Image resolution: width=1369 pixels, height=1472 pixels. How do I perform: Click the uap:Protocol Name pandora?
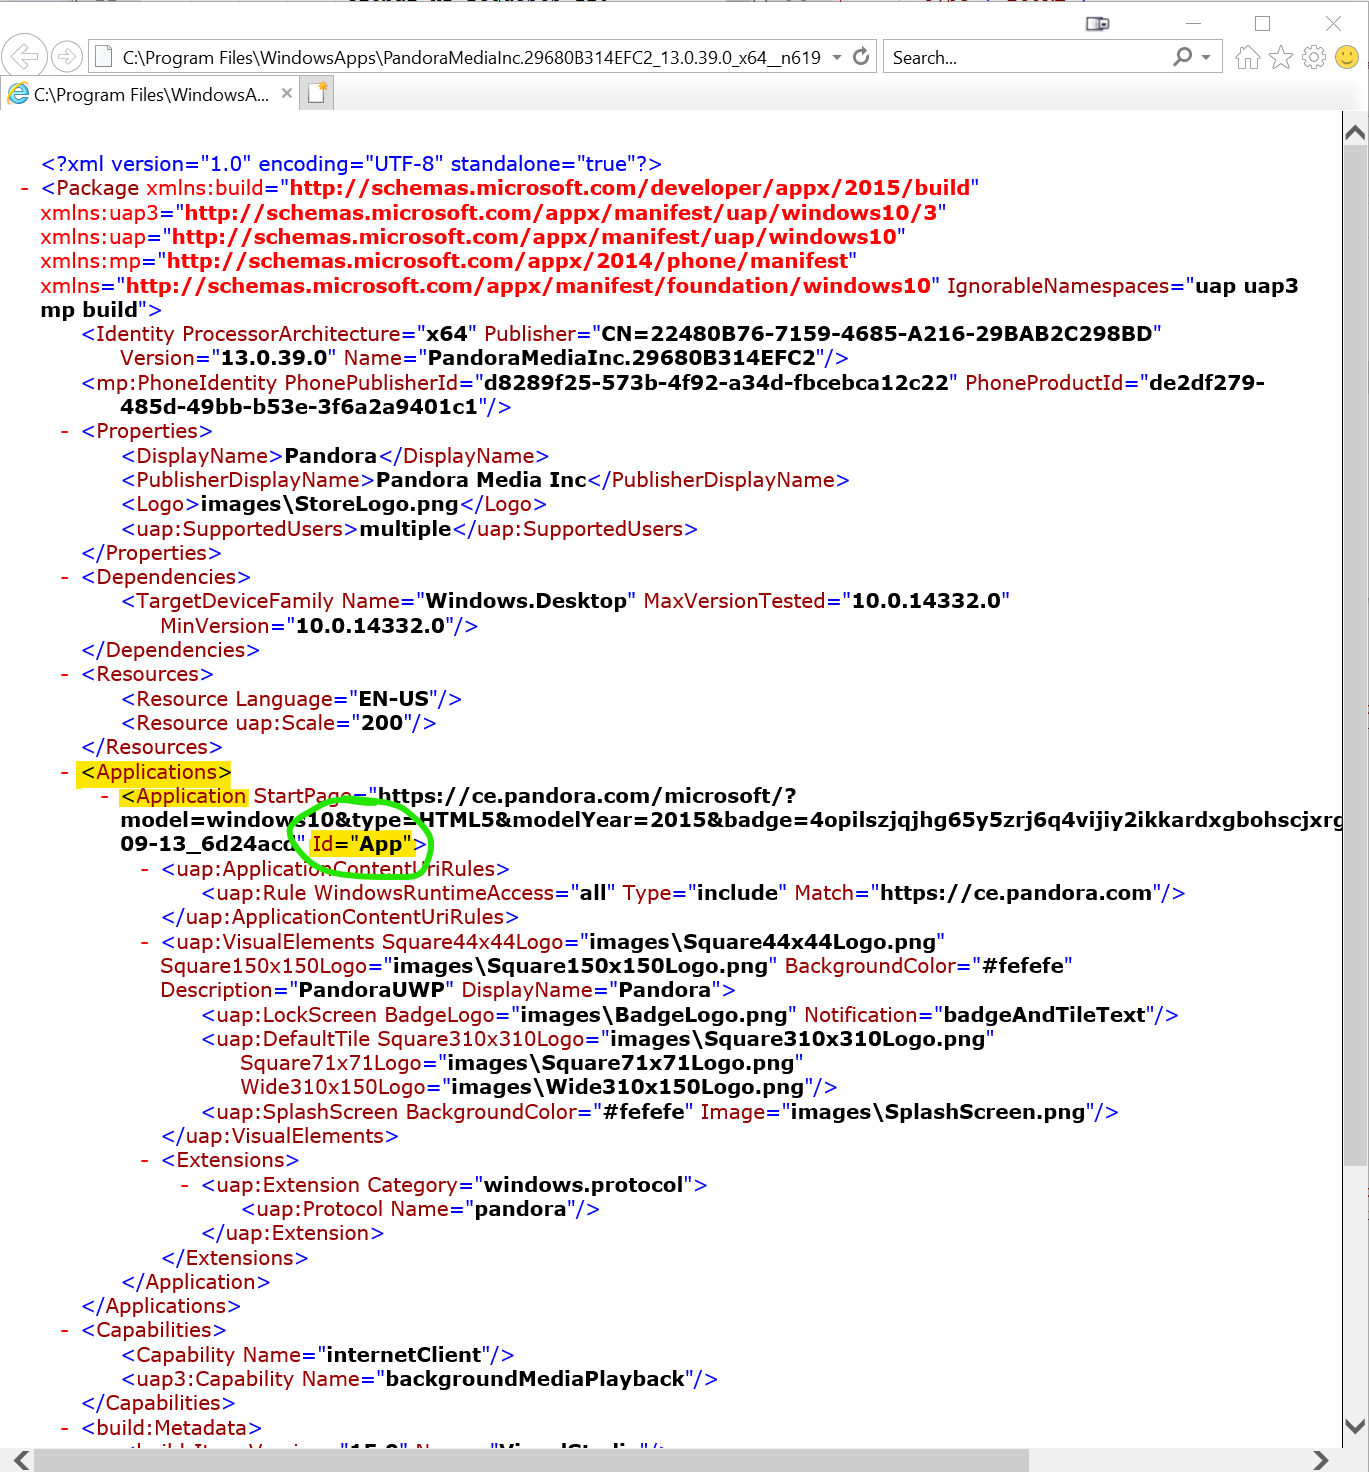[520, 1209]
